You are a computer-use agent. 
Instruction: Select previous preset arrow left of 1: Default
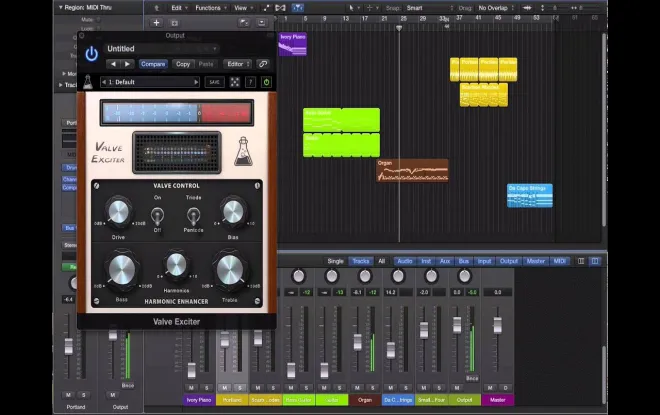[x=104, y=82]
